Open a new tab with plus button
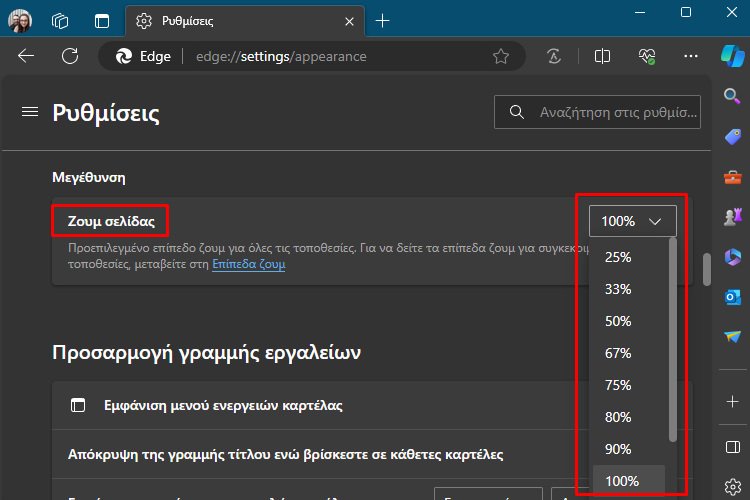750x500 pixels. coord(383,20)
